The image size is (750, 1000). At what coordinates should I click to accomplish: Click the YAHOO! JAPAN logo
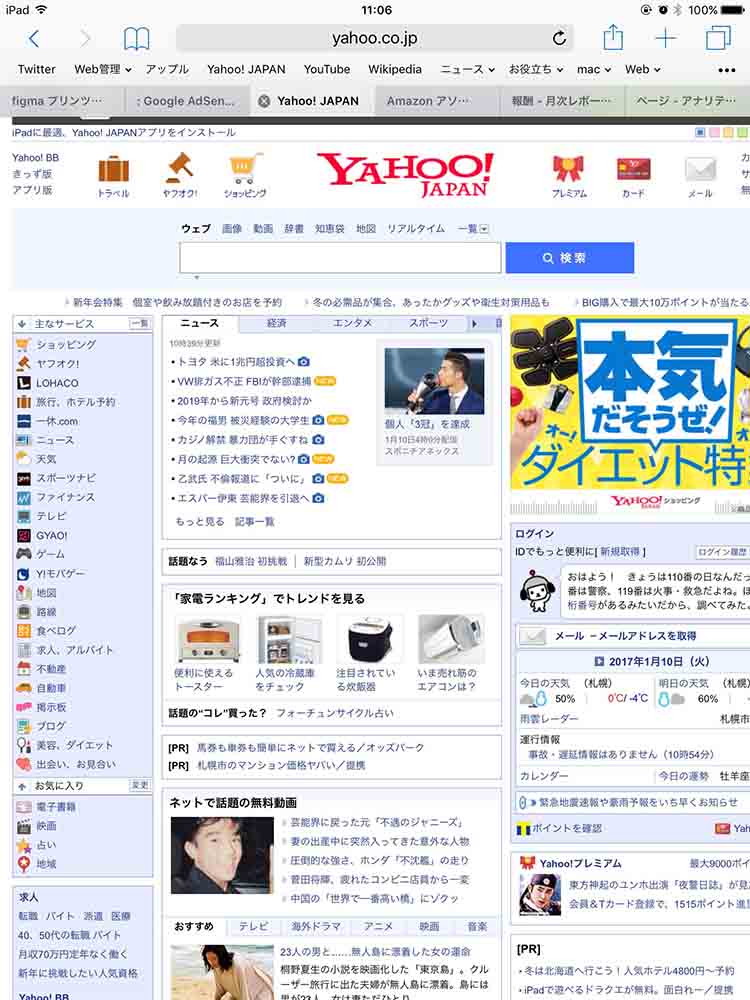(406, 174)
